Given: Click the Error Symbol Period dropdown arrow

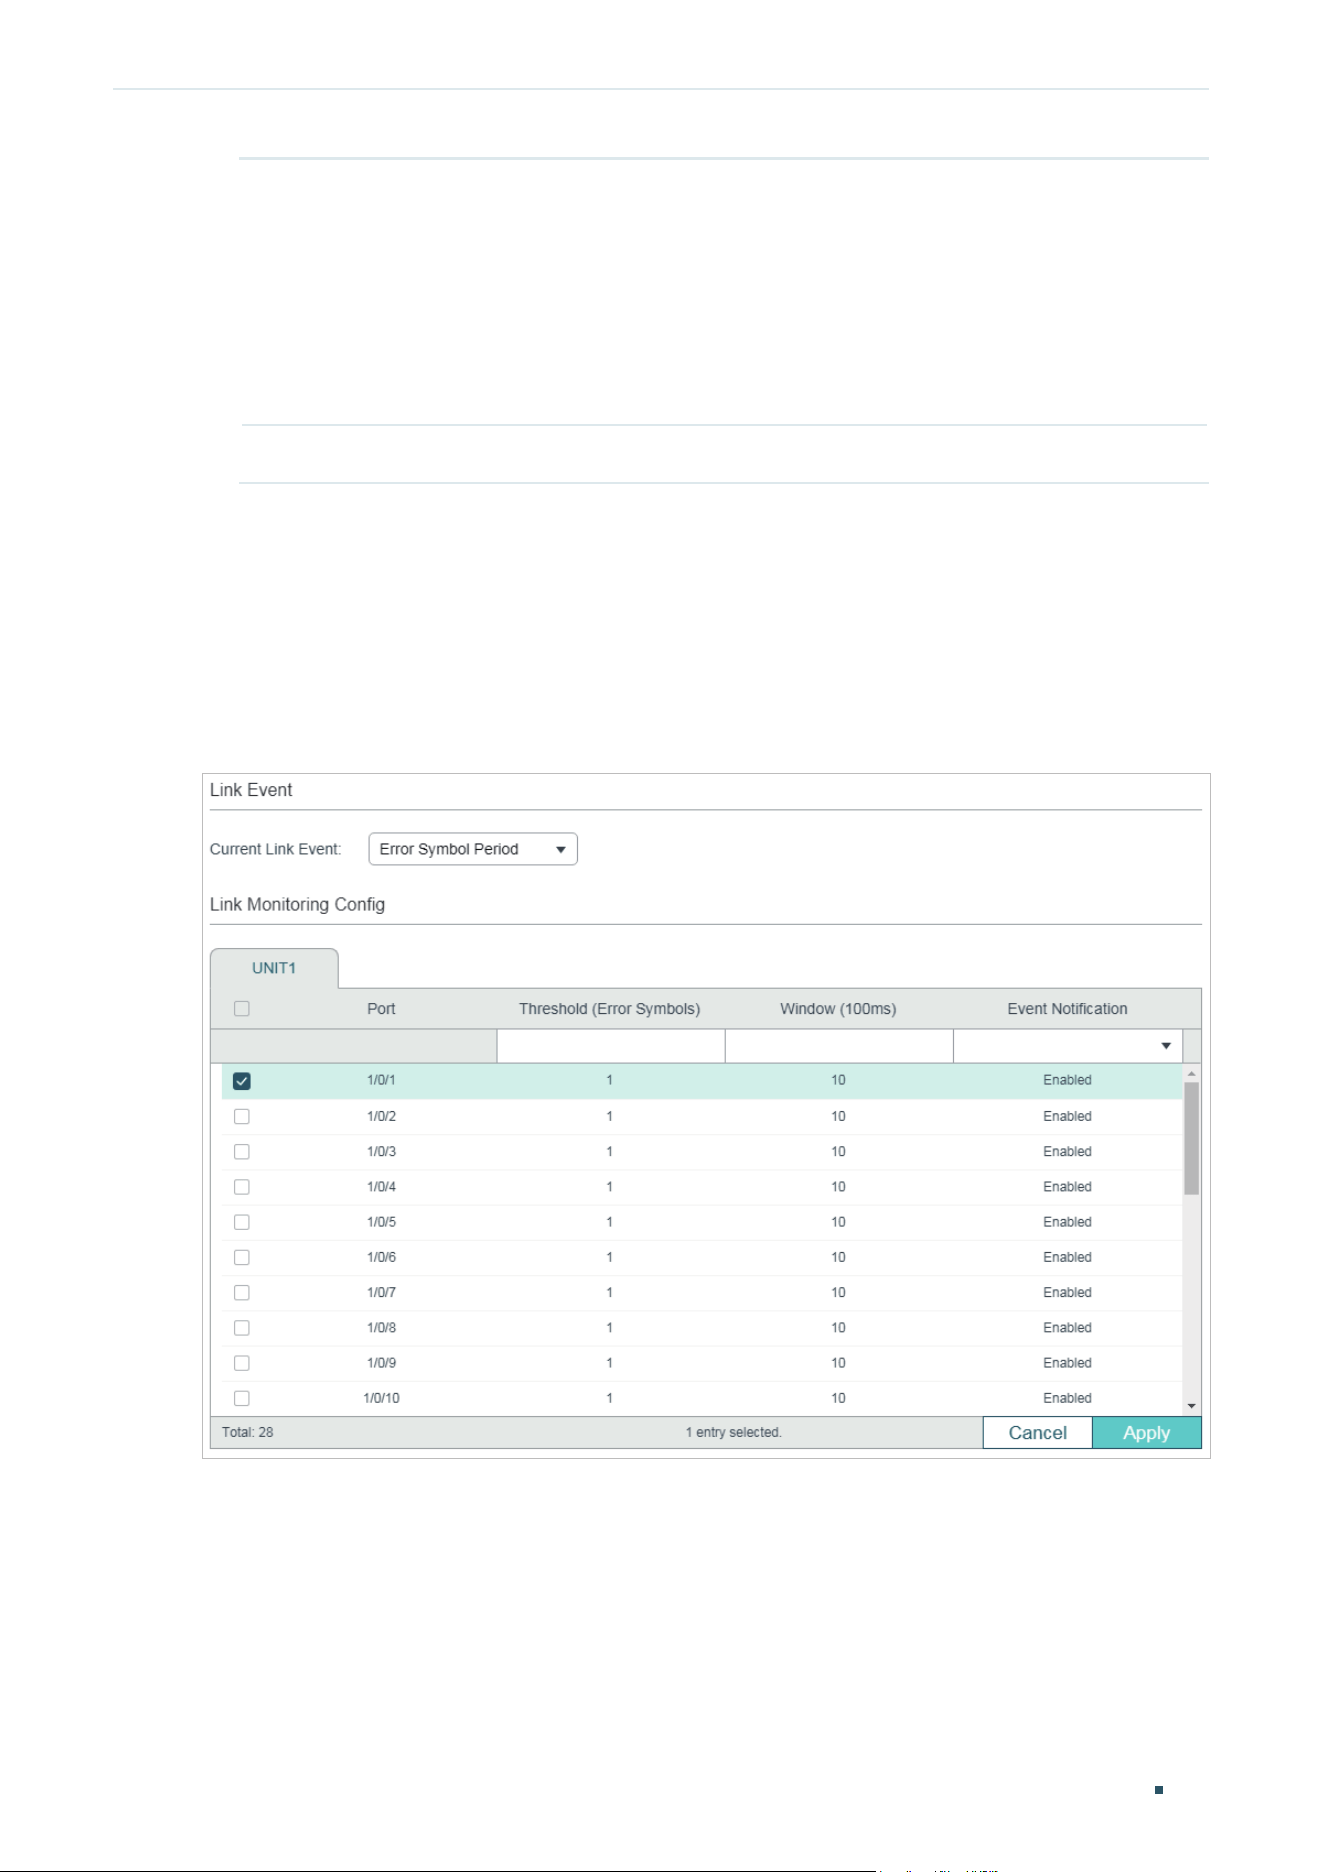Looking at the screenshot, I should click(x=561, y=850).
